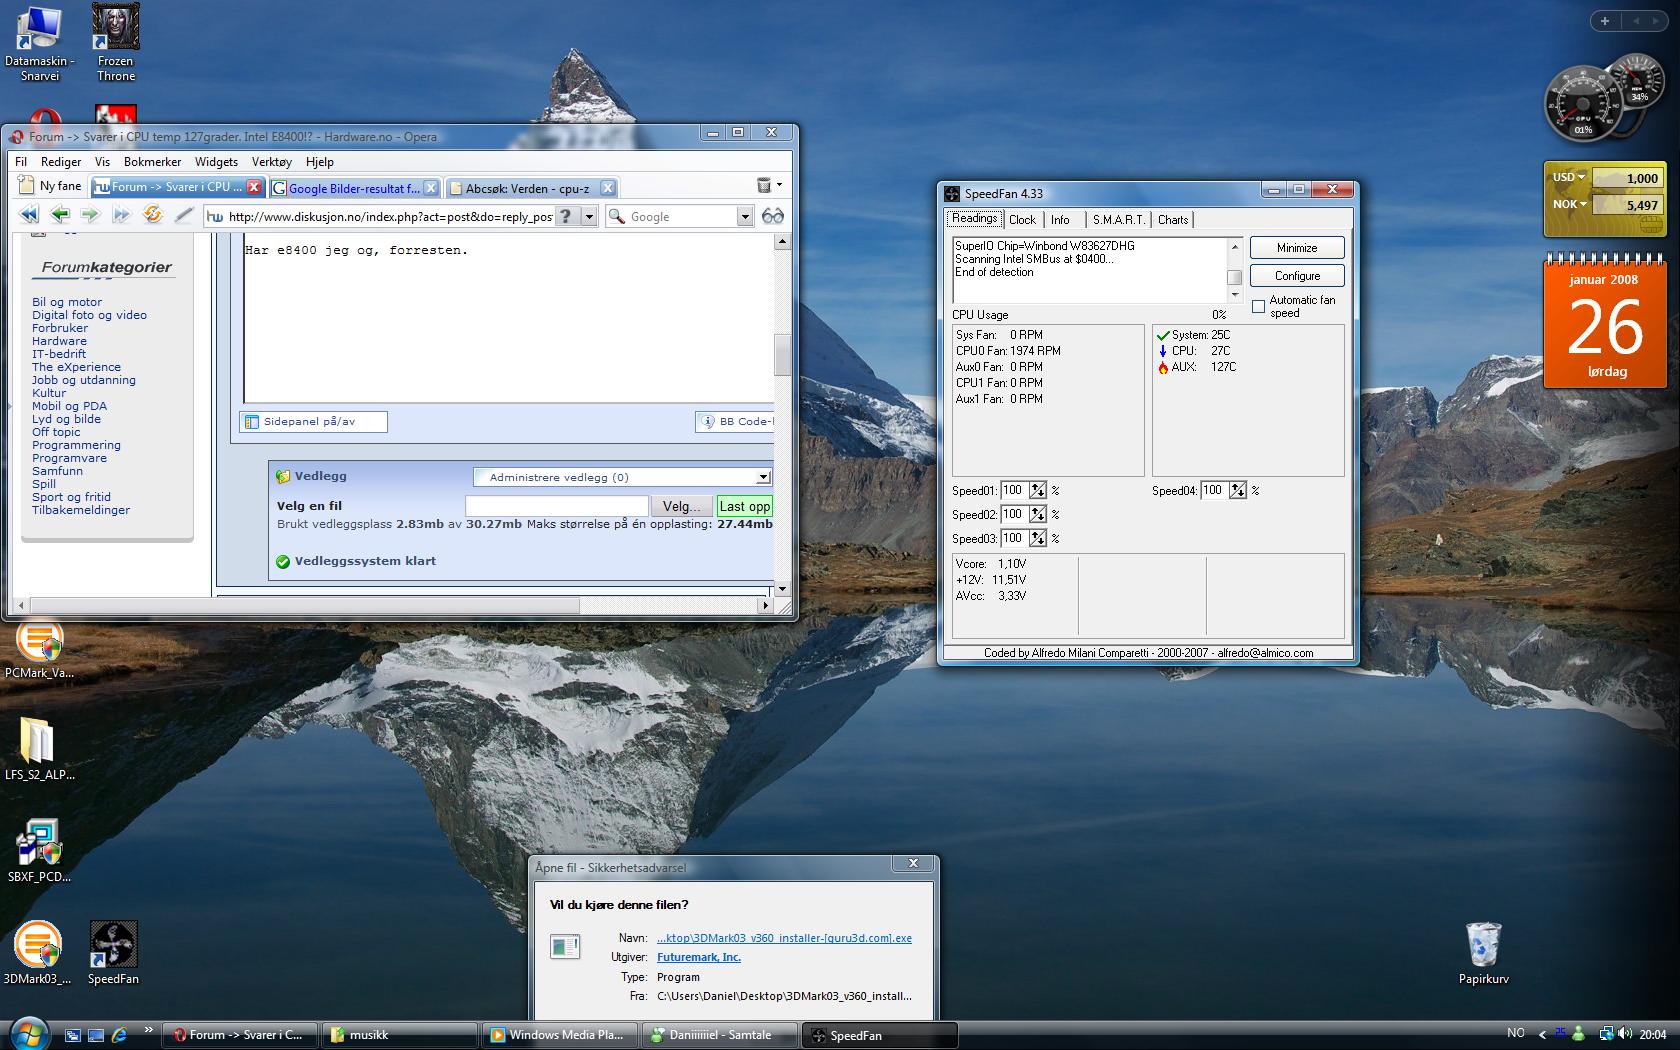The height and width of the screenshot is (1050, 1680).
Task: Click the SpeedFan desktop shortcut icon
Action: tap(113, 945)
